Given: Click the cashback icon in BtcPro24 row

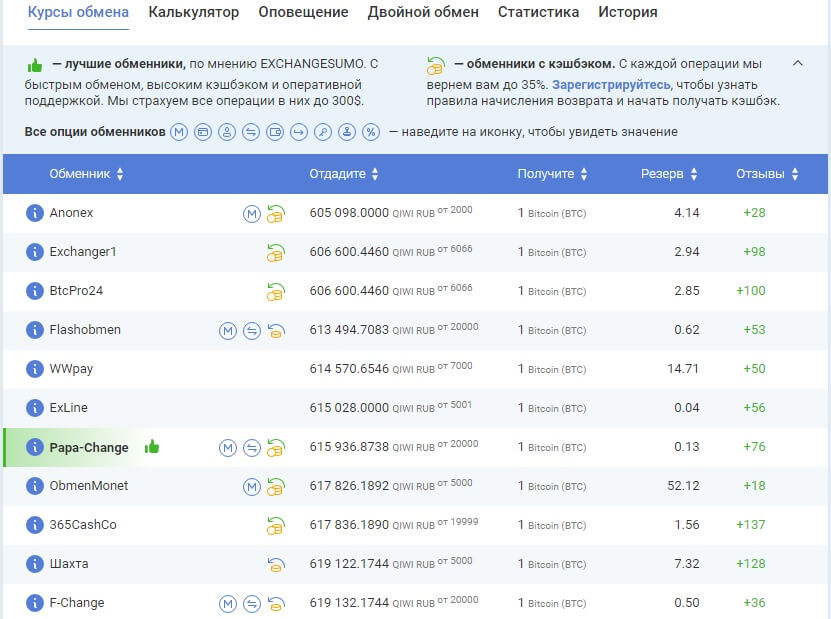Looking at the screenshot, I should click(276, 291).
